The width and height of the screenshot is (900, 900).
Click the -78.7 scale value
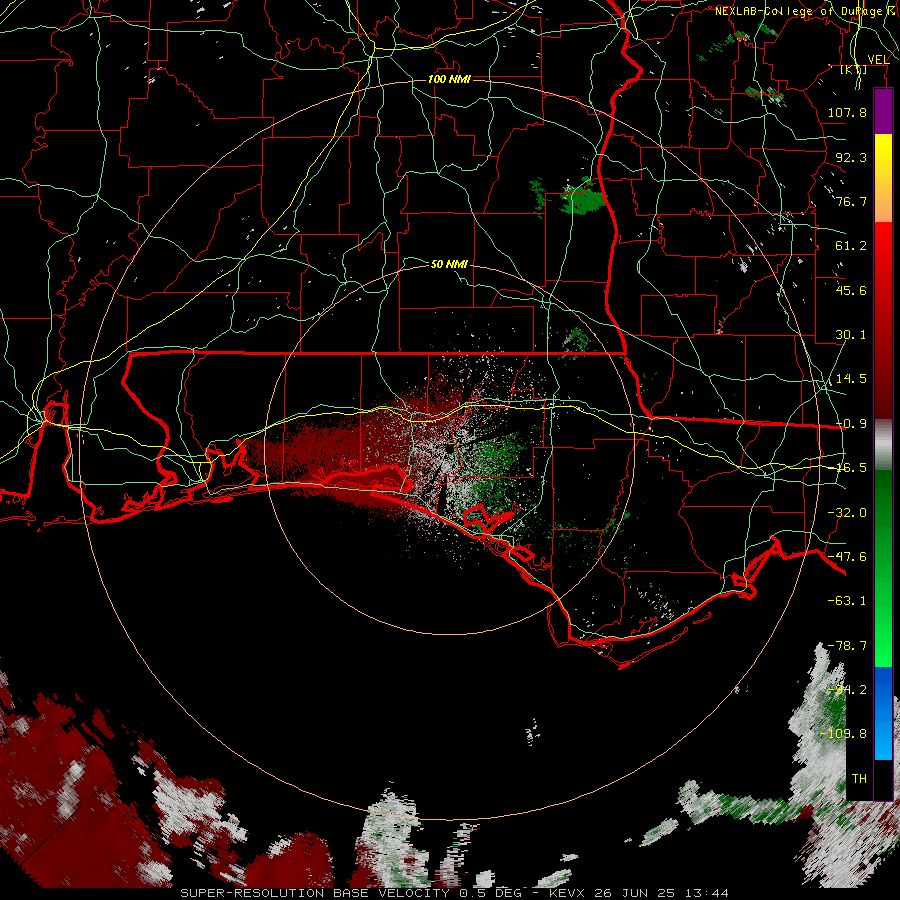[x=847, y=646]
